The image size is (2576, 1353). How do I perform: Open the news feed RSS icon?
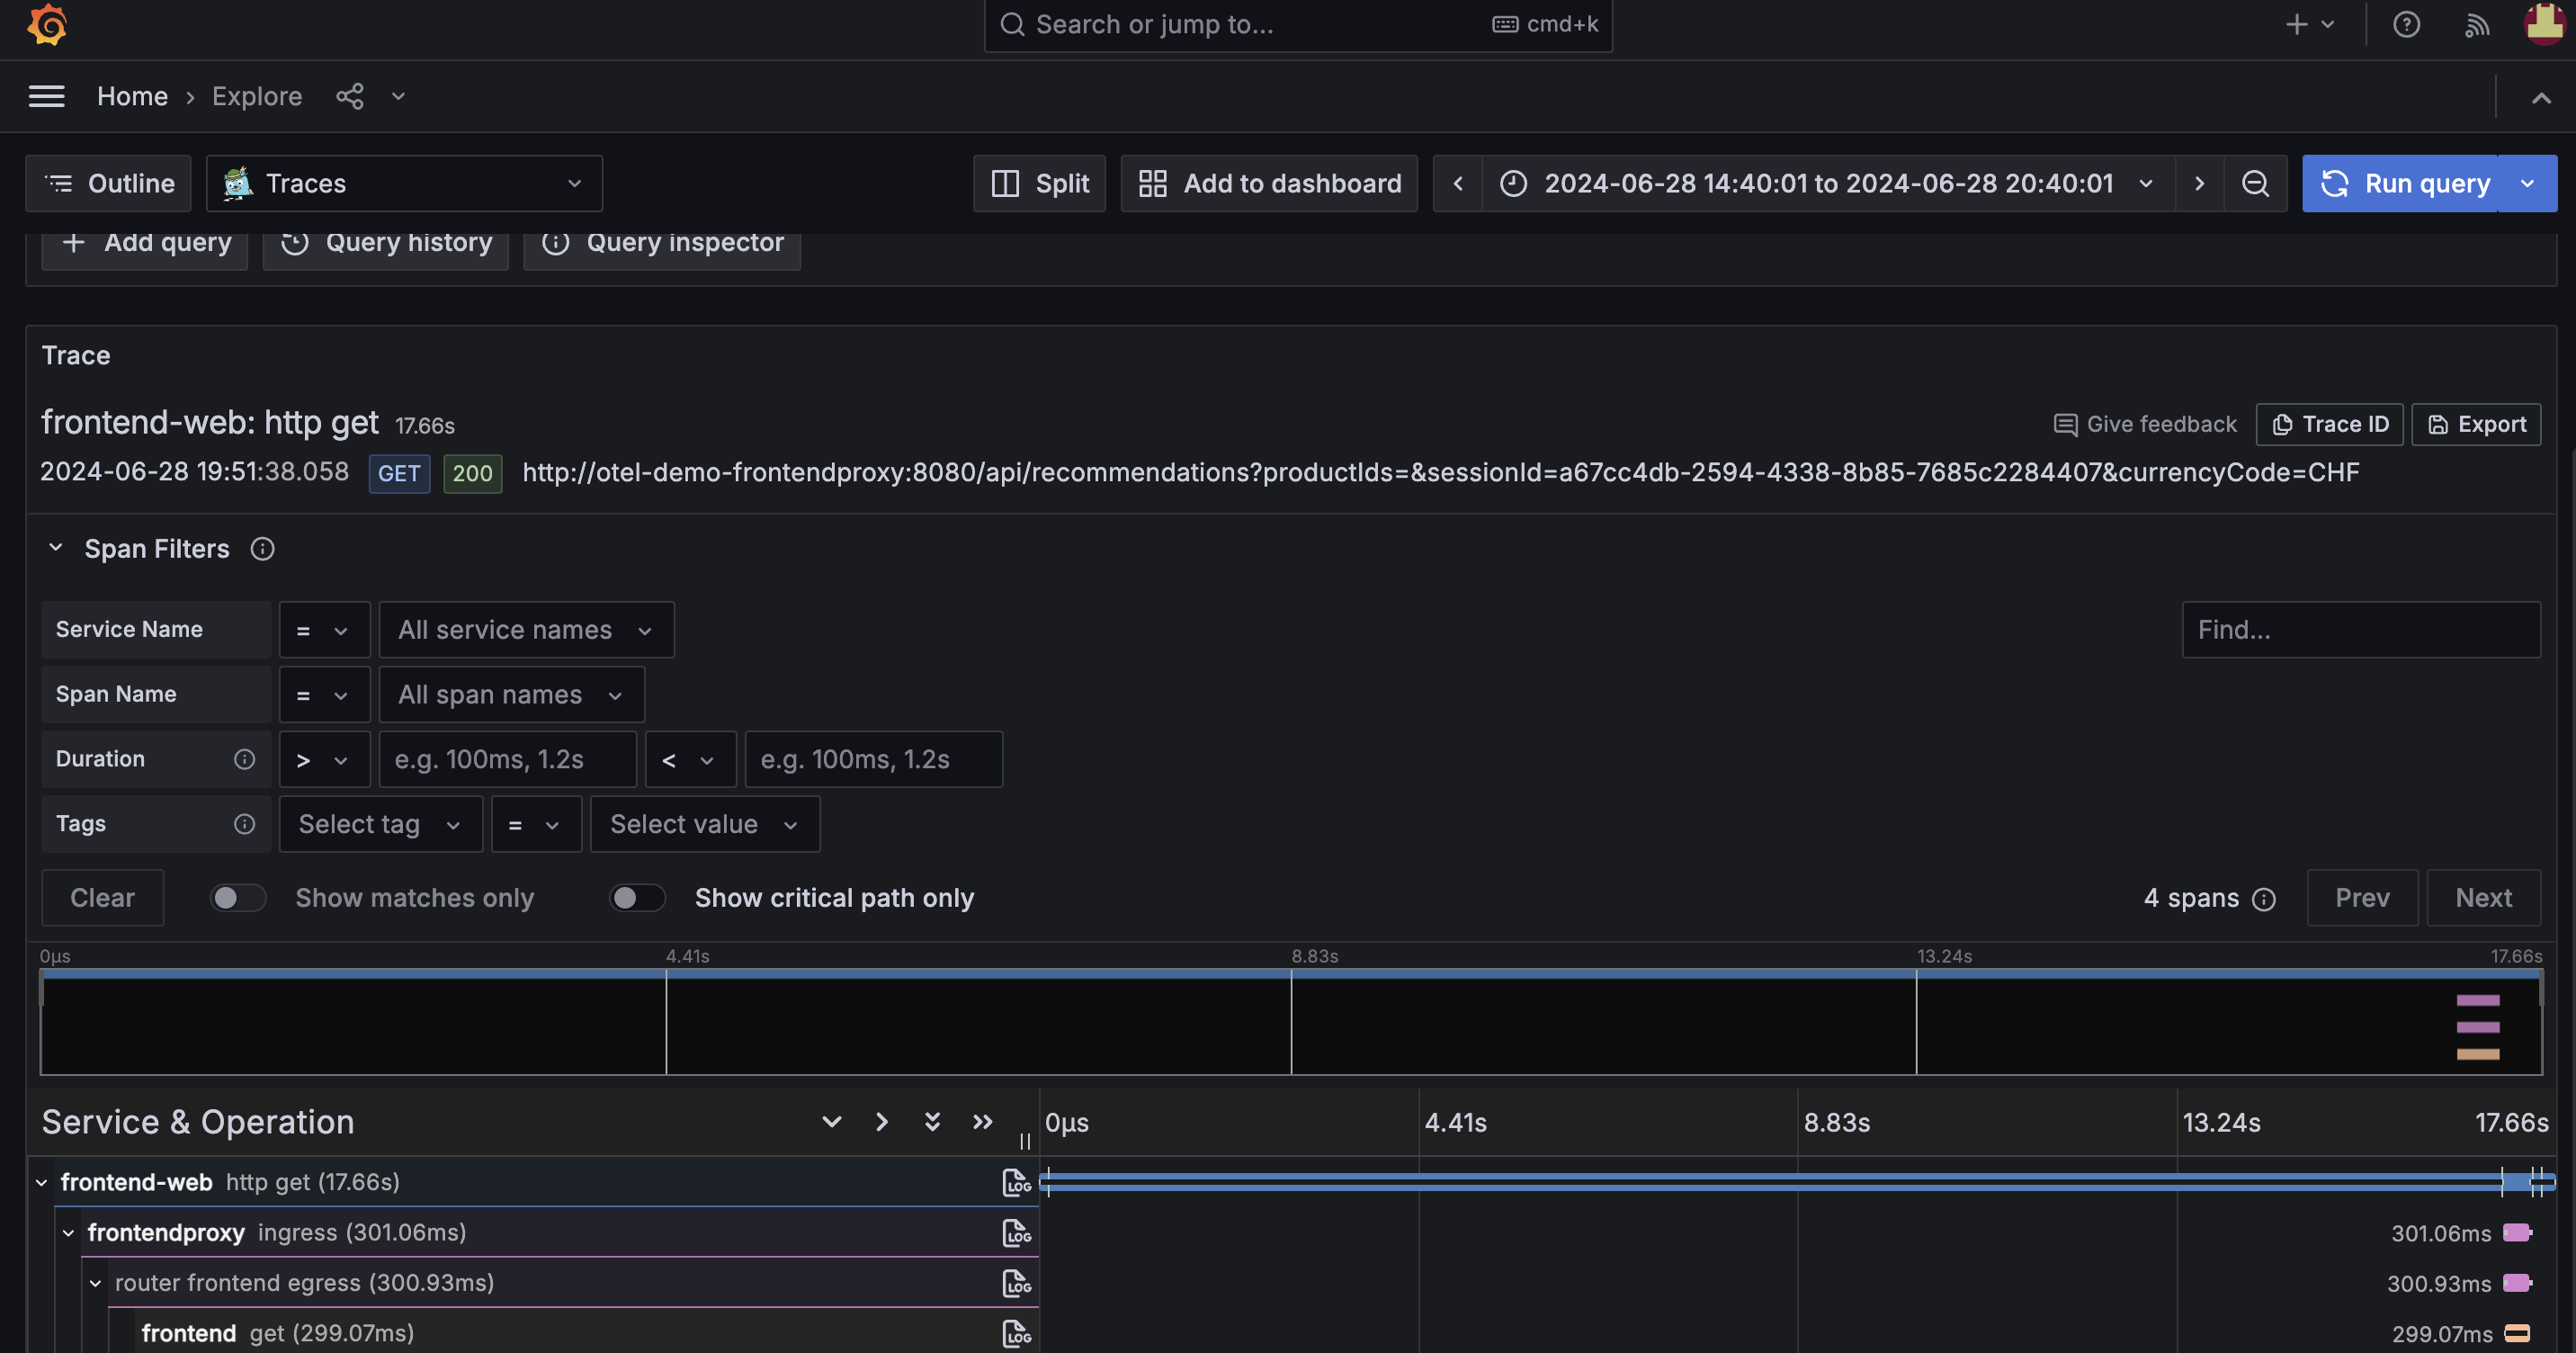pos(2476,24)
